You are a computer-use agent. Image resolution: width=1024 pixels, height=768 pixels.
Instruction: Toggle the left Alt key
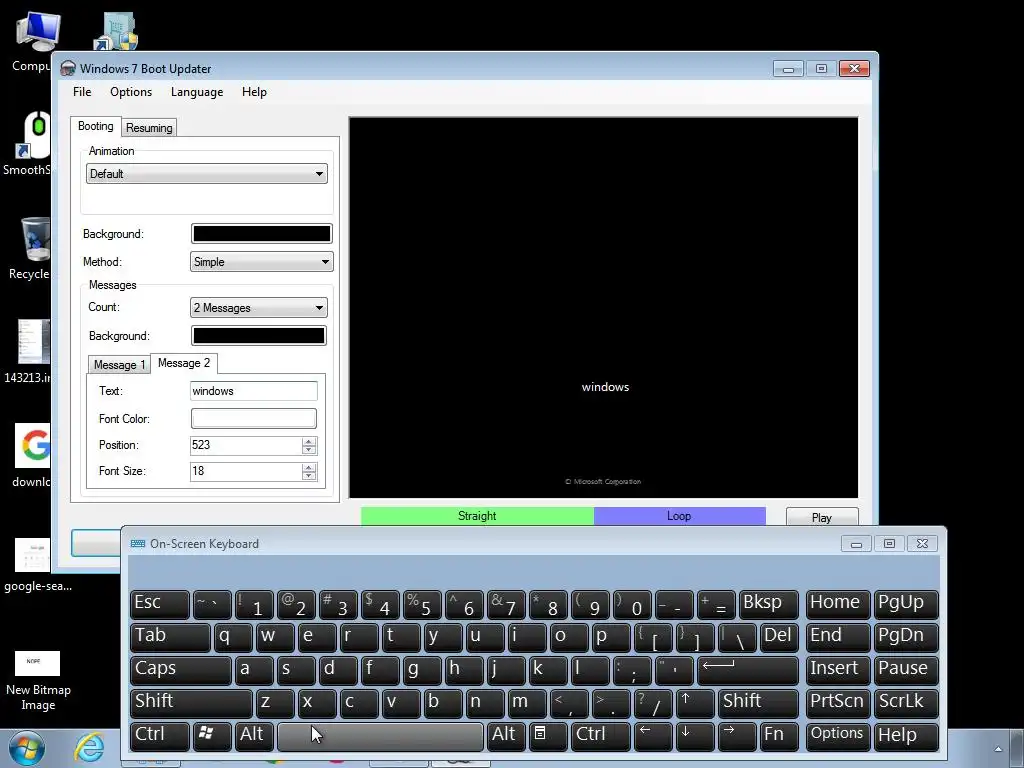coord(255,735)
